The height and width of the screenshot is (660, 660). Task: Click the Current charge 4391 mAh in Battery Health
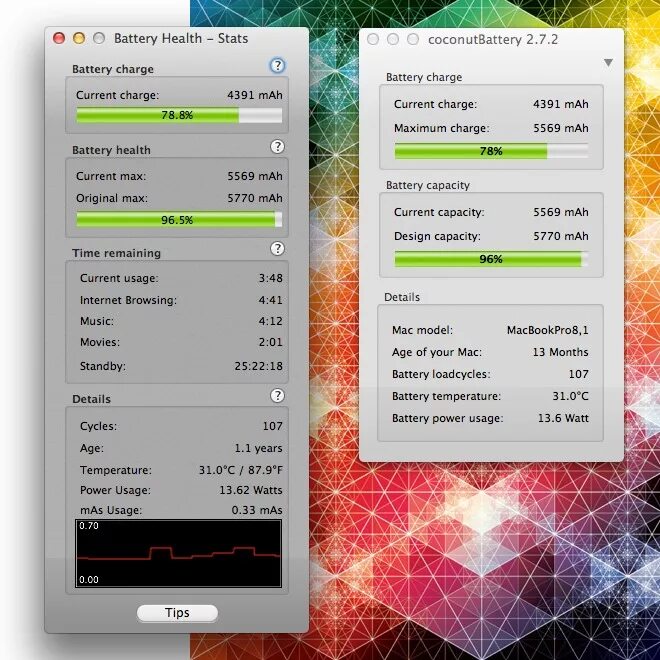pos(255,95)
